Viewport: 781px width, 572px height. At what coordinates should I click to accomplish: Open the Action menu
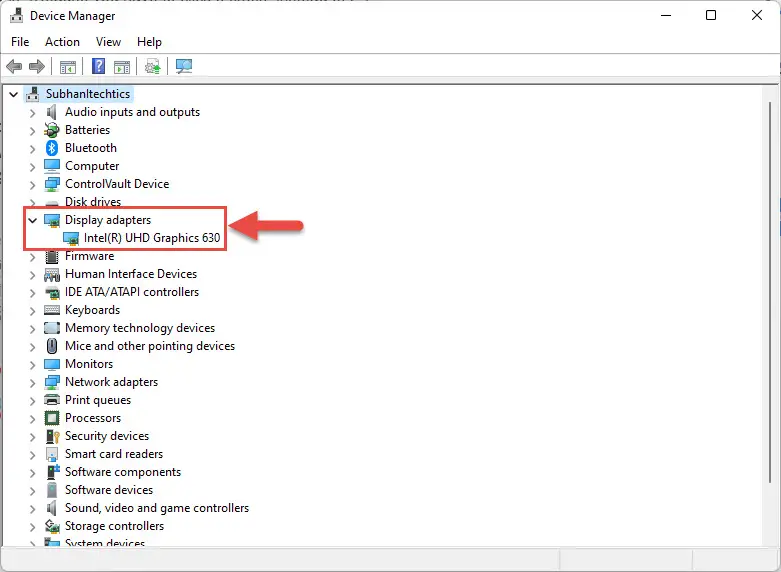[x=62, y=42]
